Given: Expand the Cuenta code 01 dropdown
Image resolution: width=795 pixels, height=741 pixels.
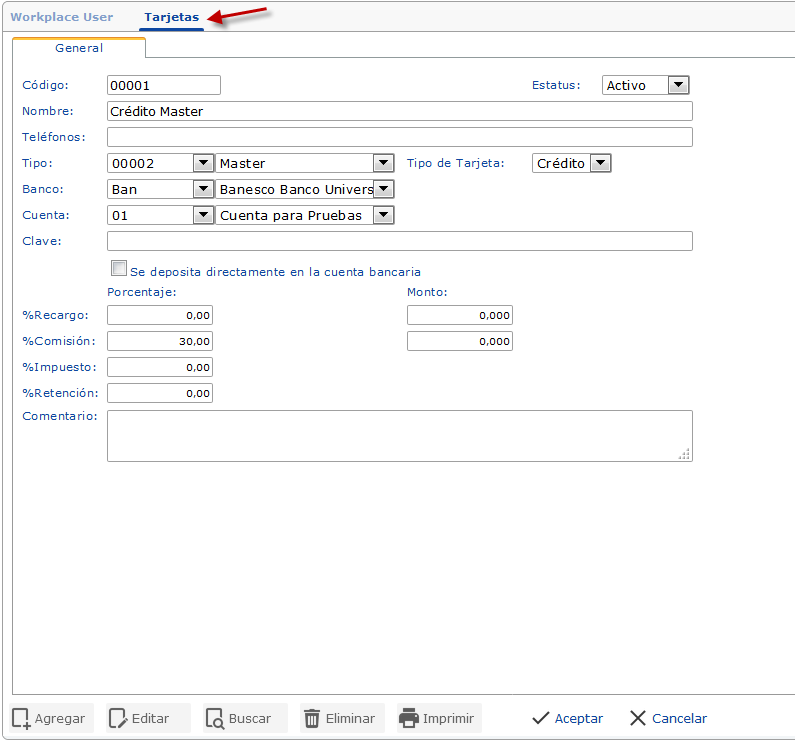Looking at the screenshot, I should pyautogui.click(x=203, y=215).
